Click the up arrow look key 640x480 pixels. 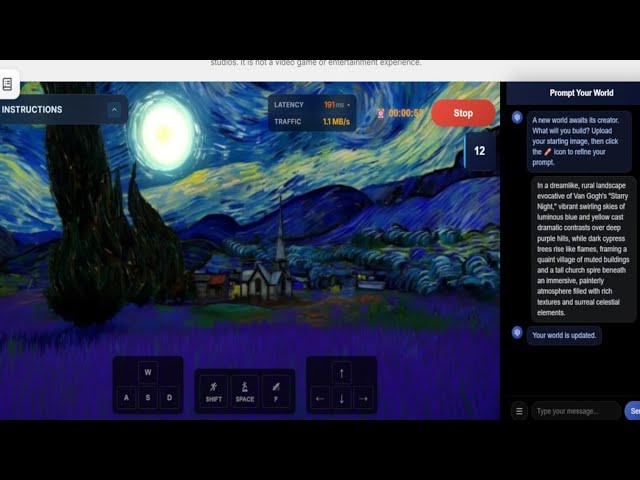point(342,373)
